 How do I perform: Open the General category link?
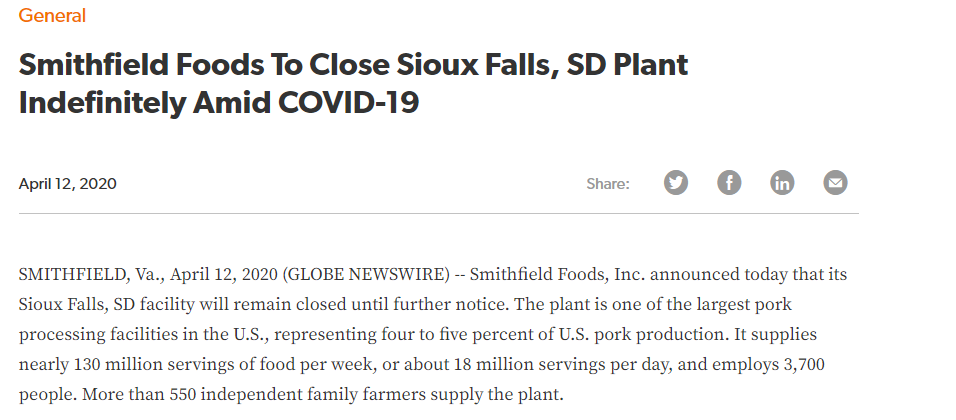click(x=52, y=15)
